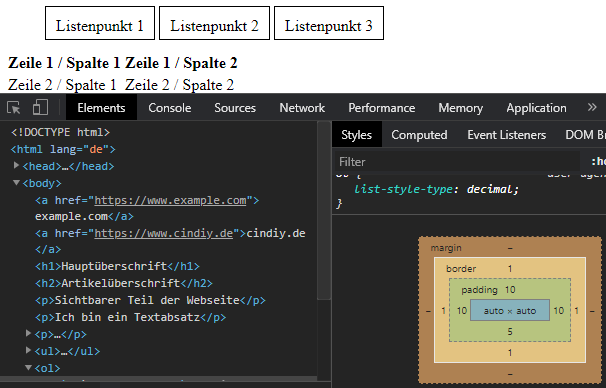Toggle the device toolbar icon
This screenshot has width=606, height=388.
(x=40, y=107)
